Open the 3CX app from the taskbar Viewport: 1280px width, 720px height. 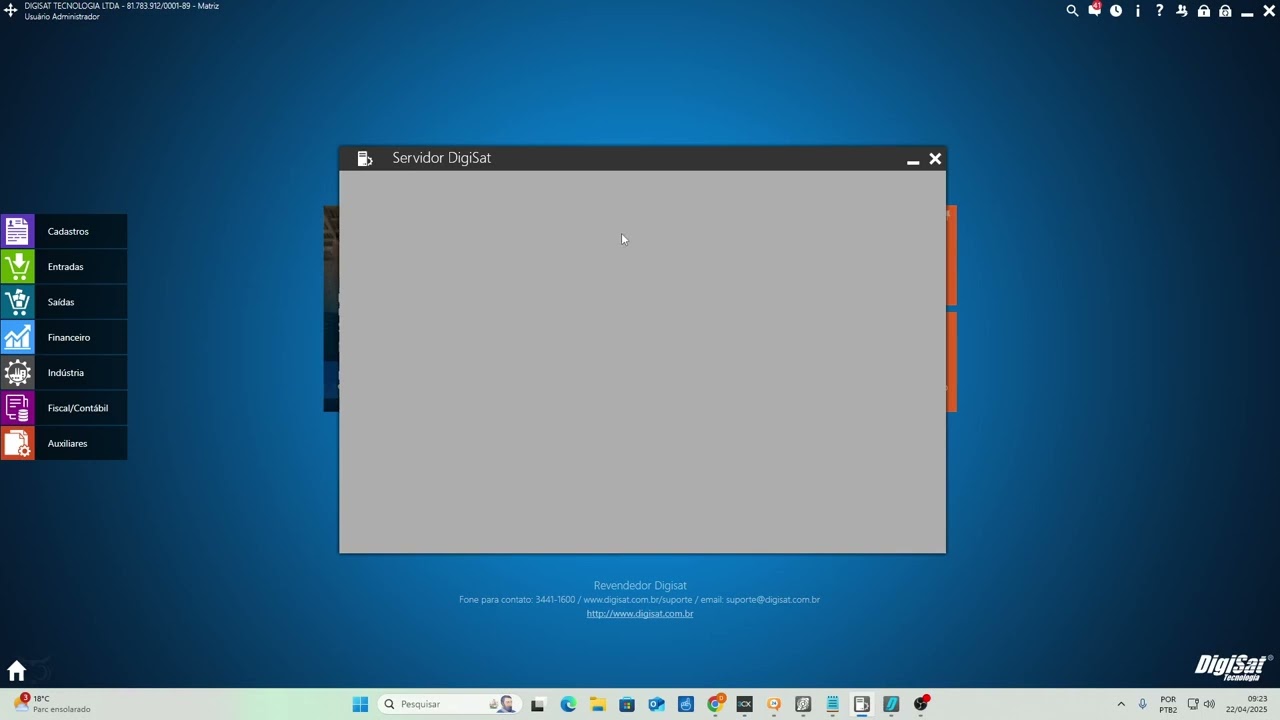[x=744, y=704]
